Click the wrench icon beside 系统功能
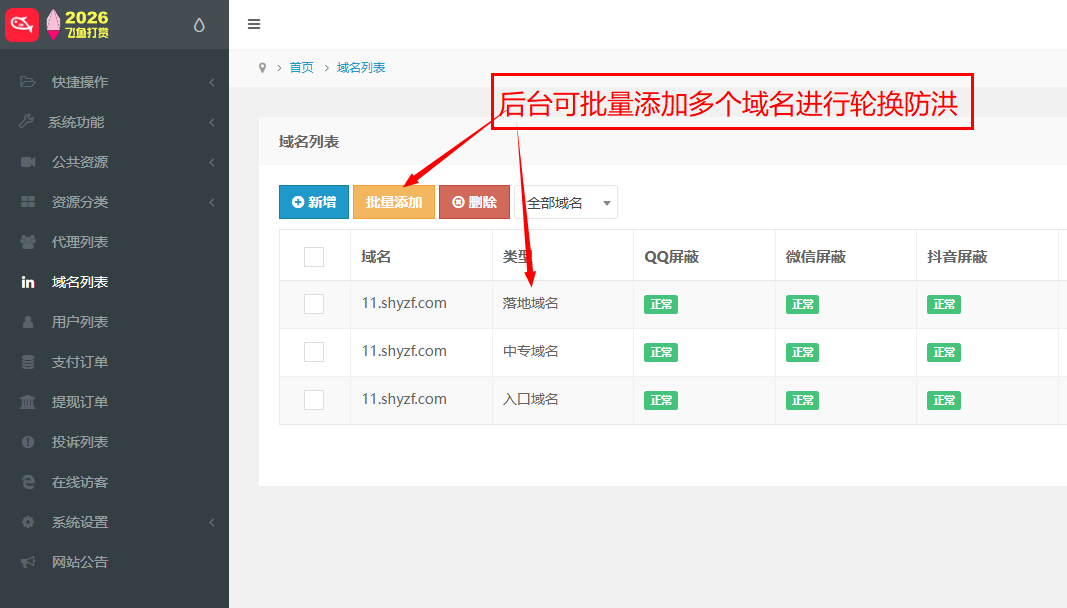The image size is (1067, 608). point(27,121)
